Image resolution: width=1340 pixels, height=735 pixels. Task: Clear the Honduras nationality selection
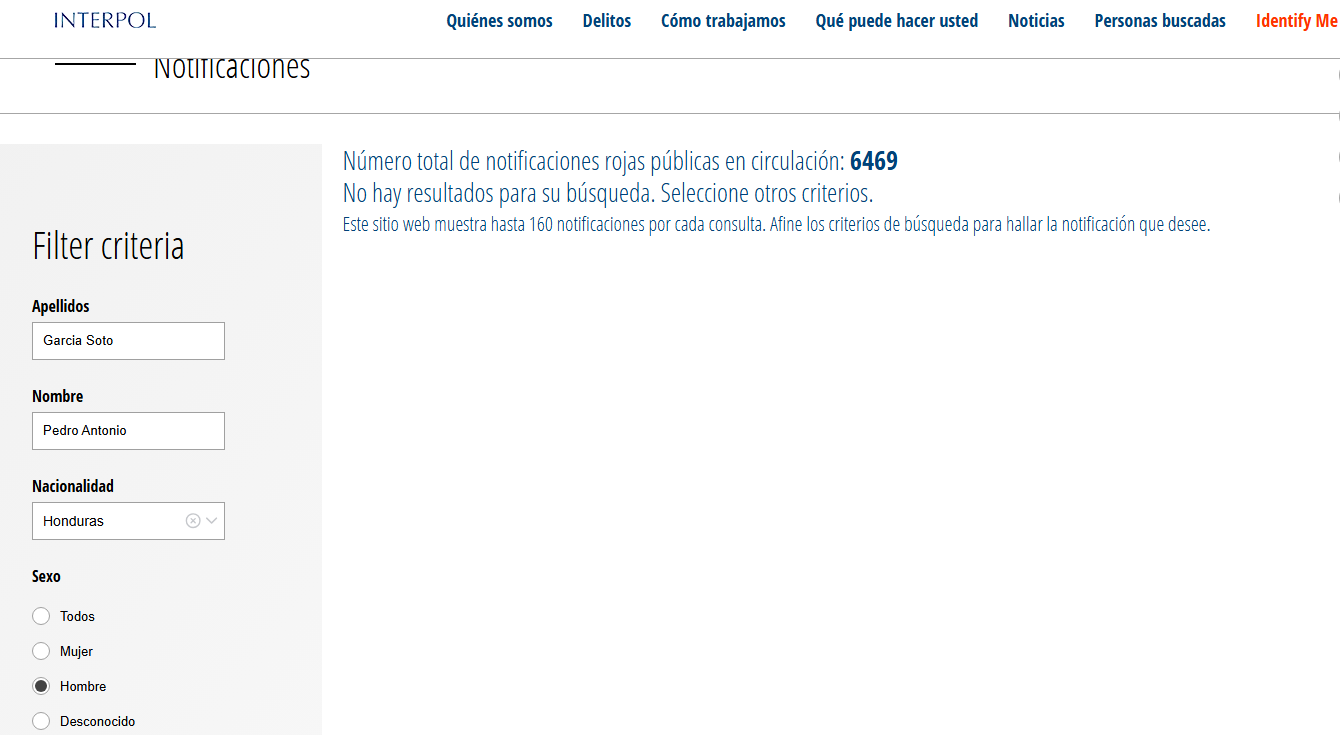point(193,521)
